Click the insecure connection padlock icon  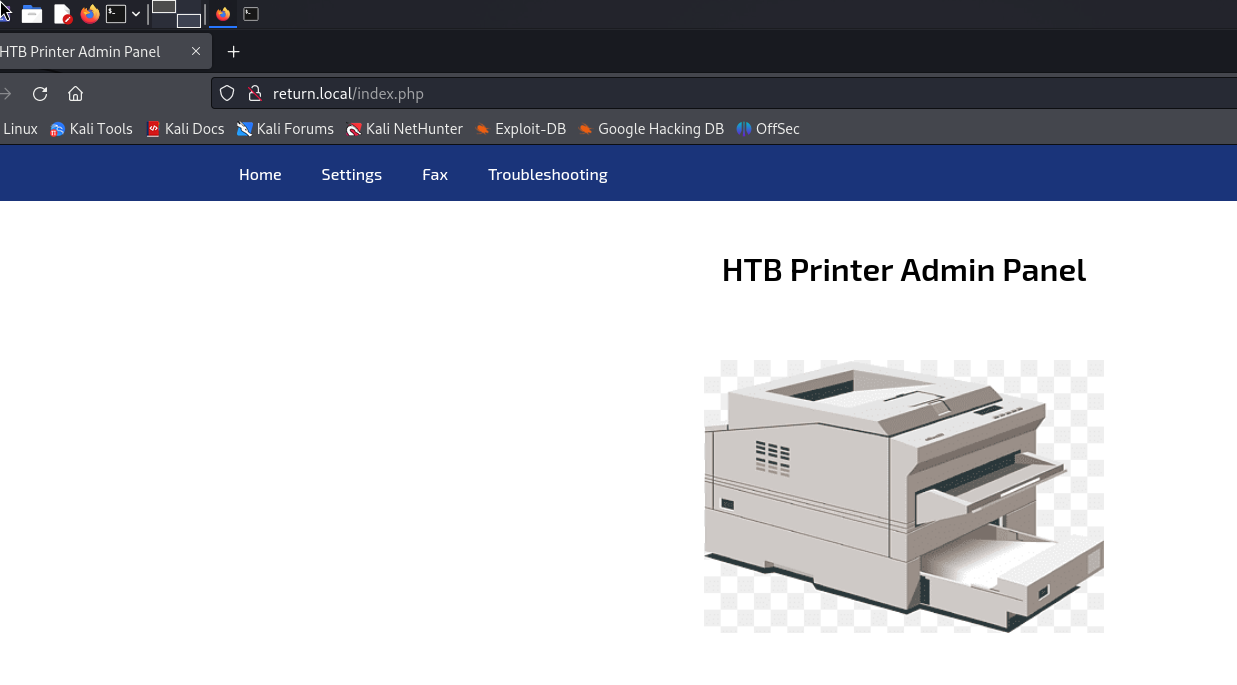254,94
